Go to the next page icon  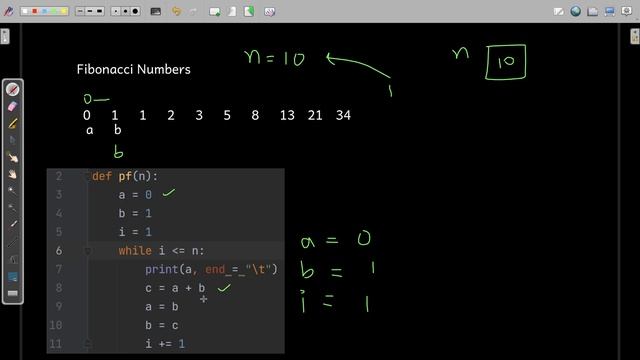[x=249, y=11]
